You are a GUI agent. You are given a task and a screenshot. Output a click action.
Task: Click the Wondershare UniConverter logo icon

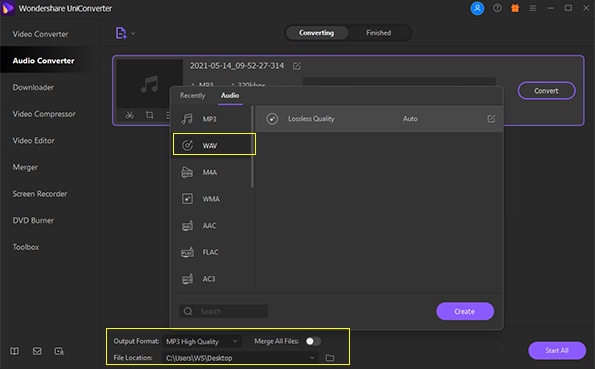(8, 8)
